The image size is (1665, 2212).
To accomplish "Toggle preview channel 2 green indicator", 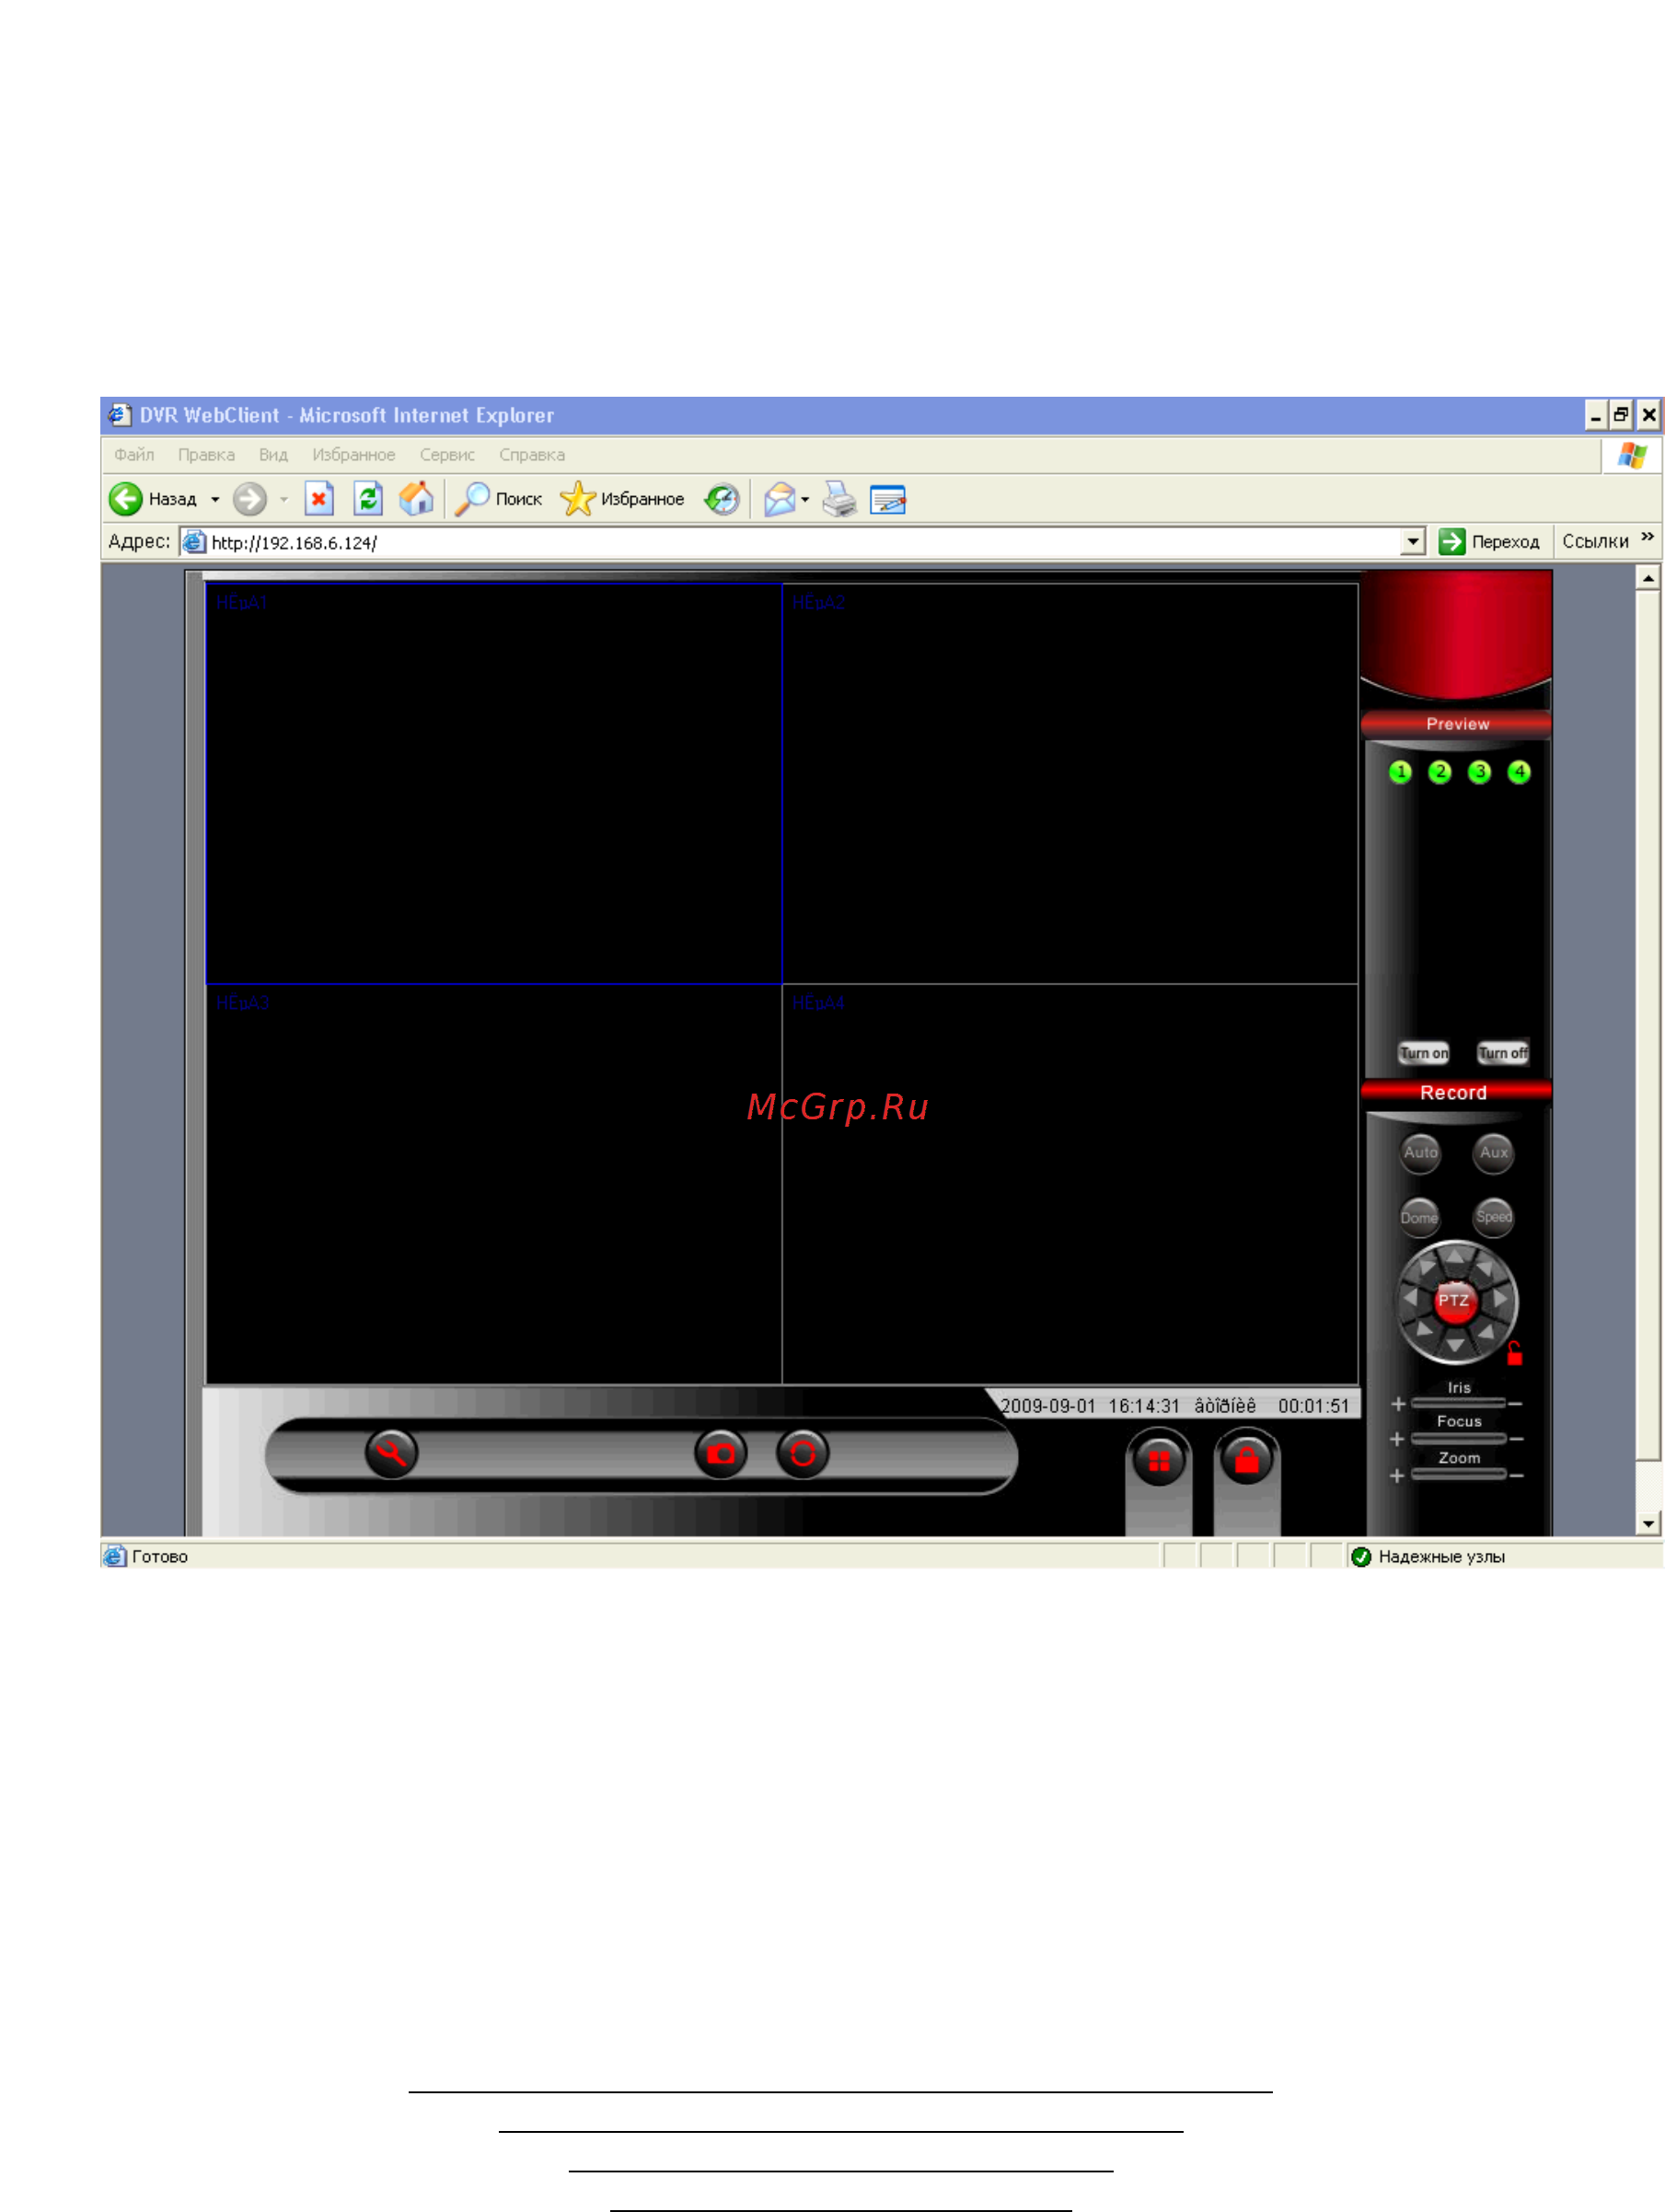I will pos(1439,771).
